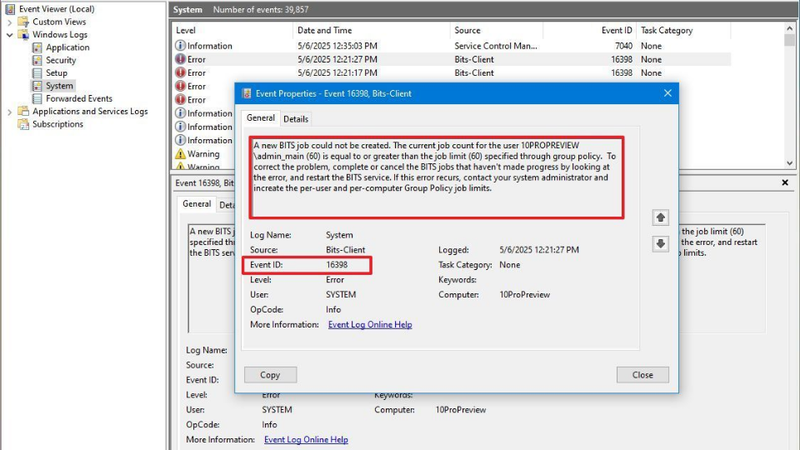Screen dimensions: 800x450
Task: Click the event description text box in dialog
Action: click(436, 177)
